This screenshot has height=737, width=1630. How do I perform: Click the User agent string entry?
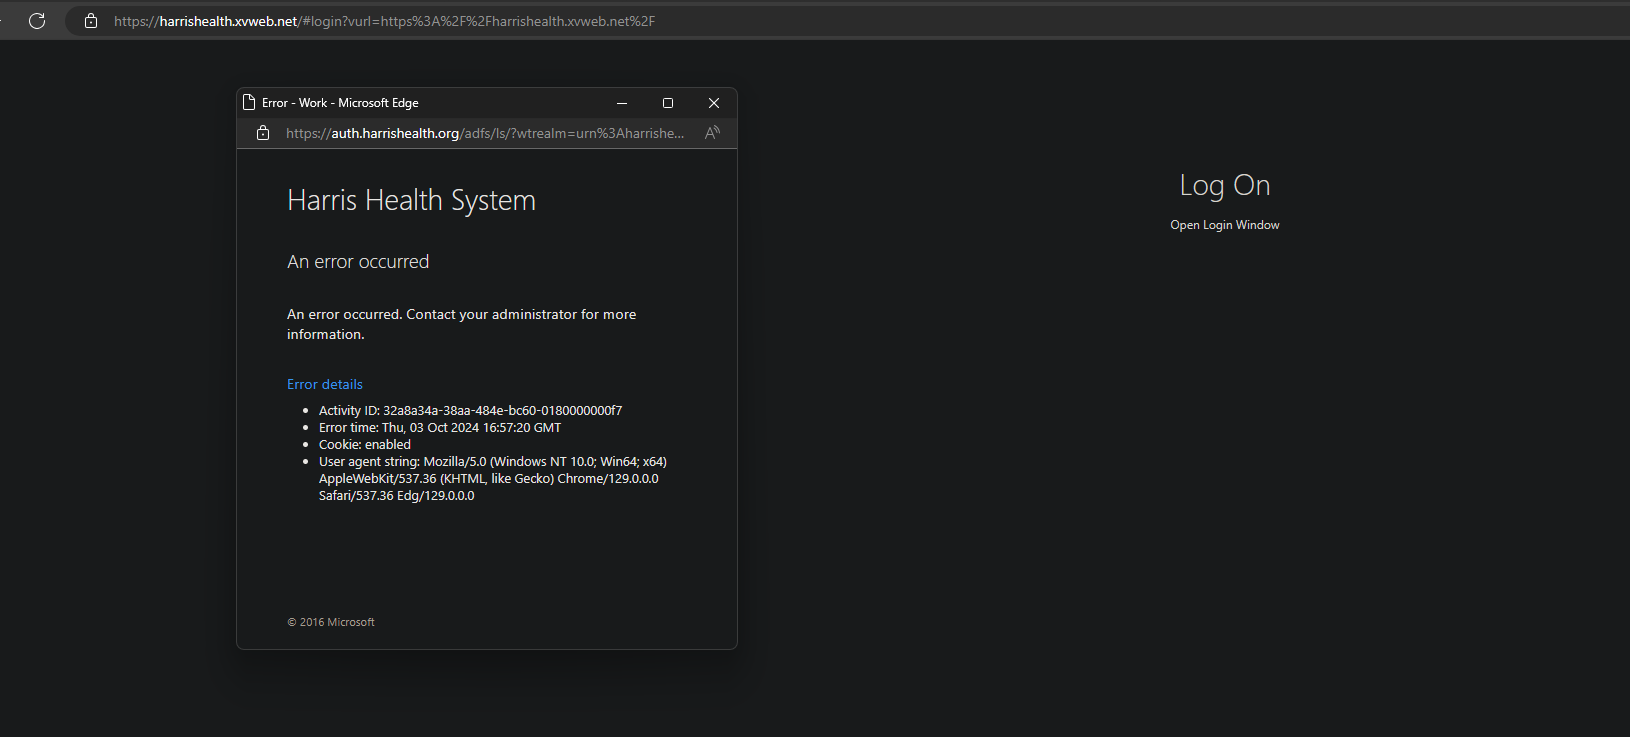tap(493, 478)
